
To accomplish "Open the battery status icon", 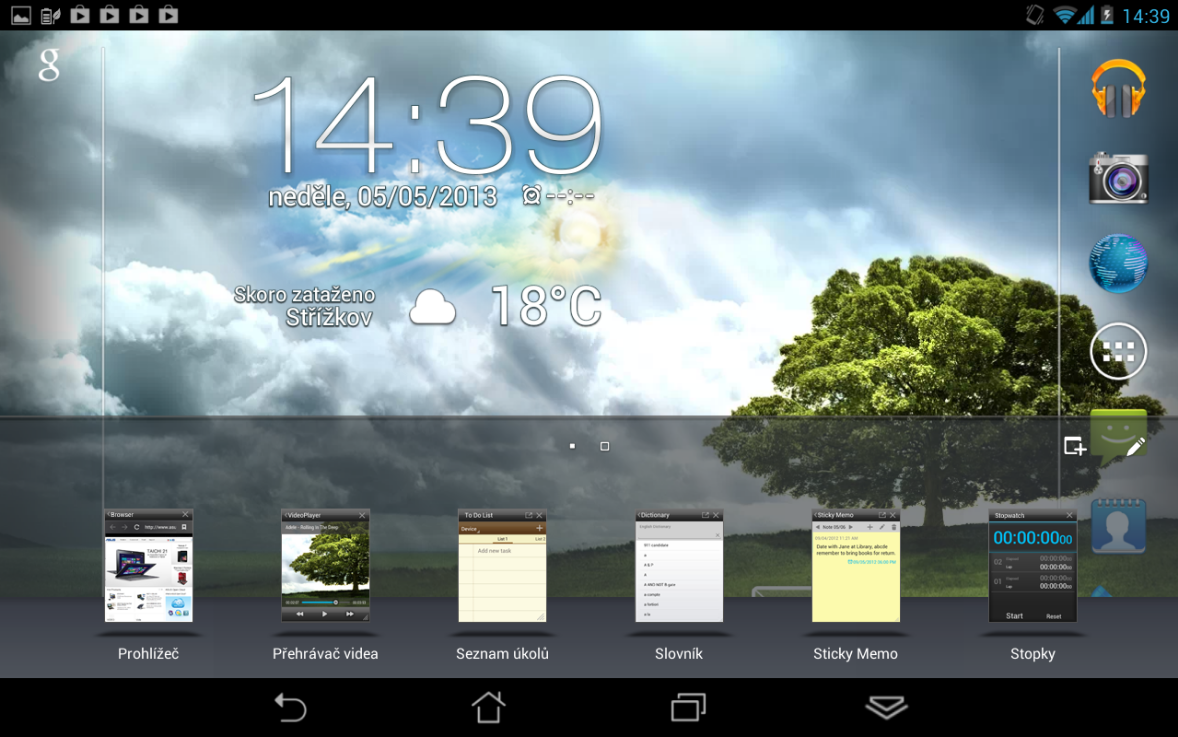I will tap(1107, 15).
